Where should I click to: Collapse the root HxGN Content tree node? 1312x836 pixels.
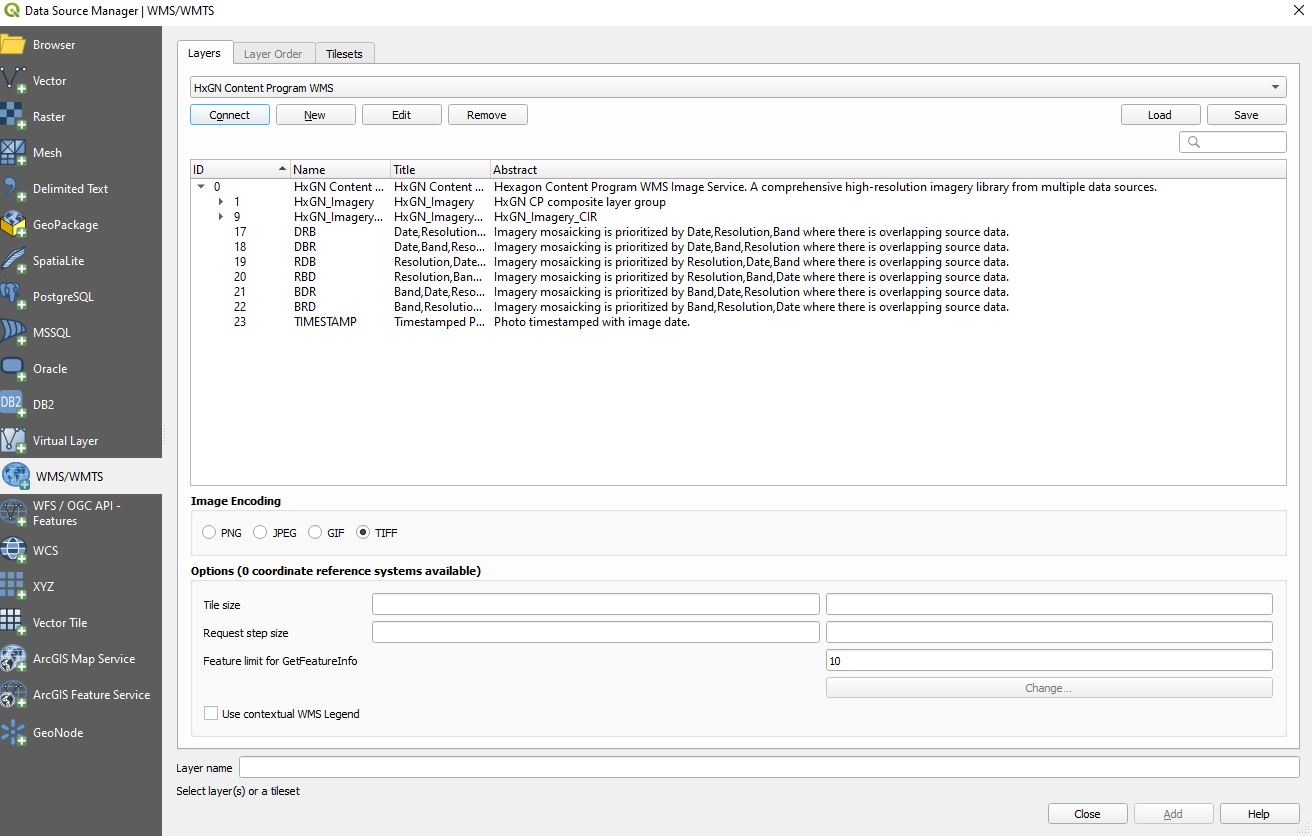click(201, 187)
